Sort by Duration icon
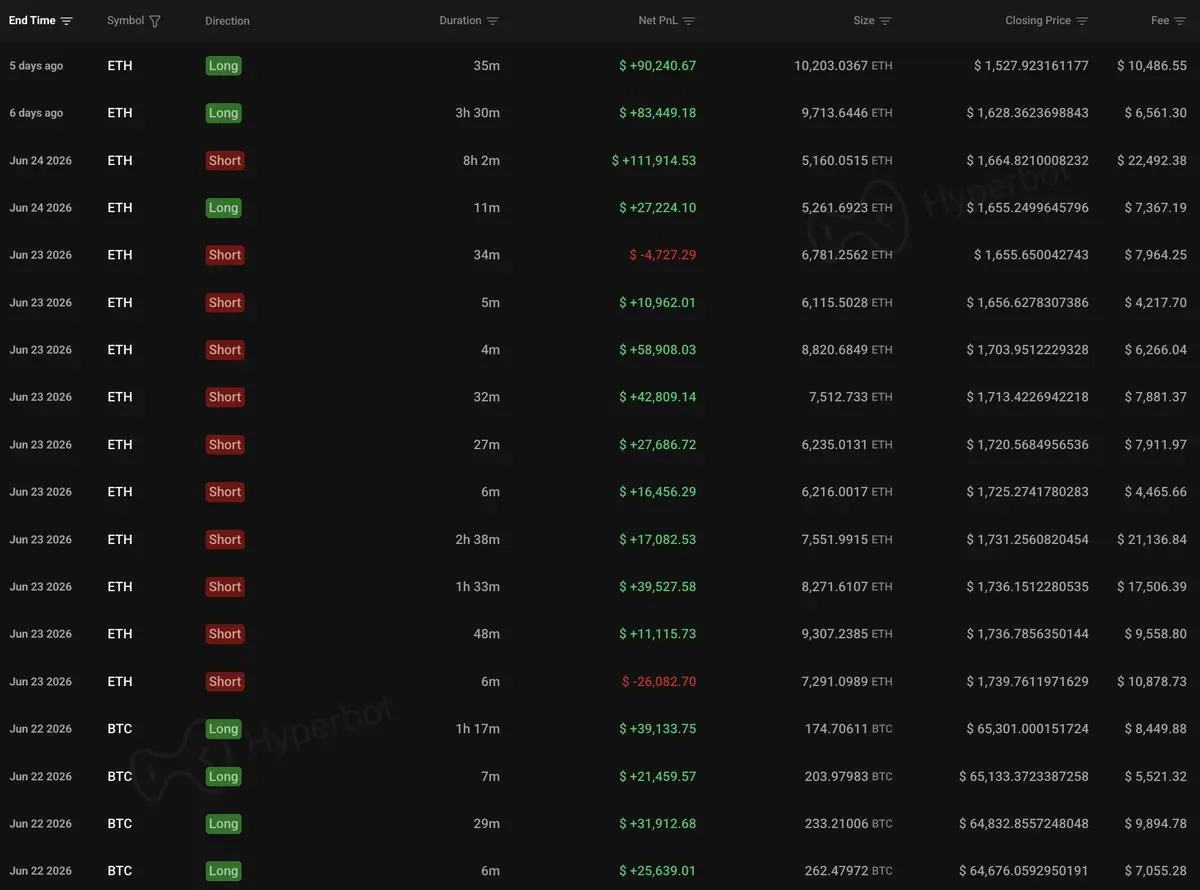This screenshot has width=1200, height=890. pyautogui.click(x=492, y=21)
